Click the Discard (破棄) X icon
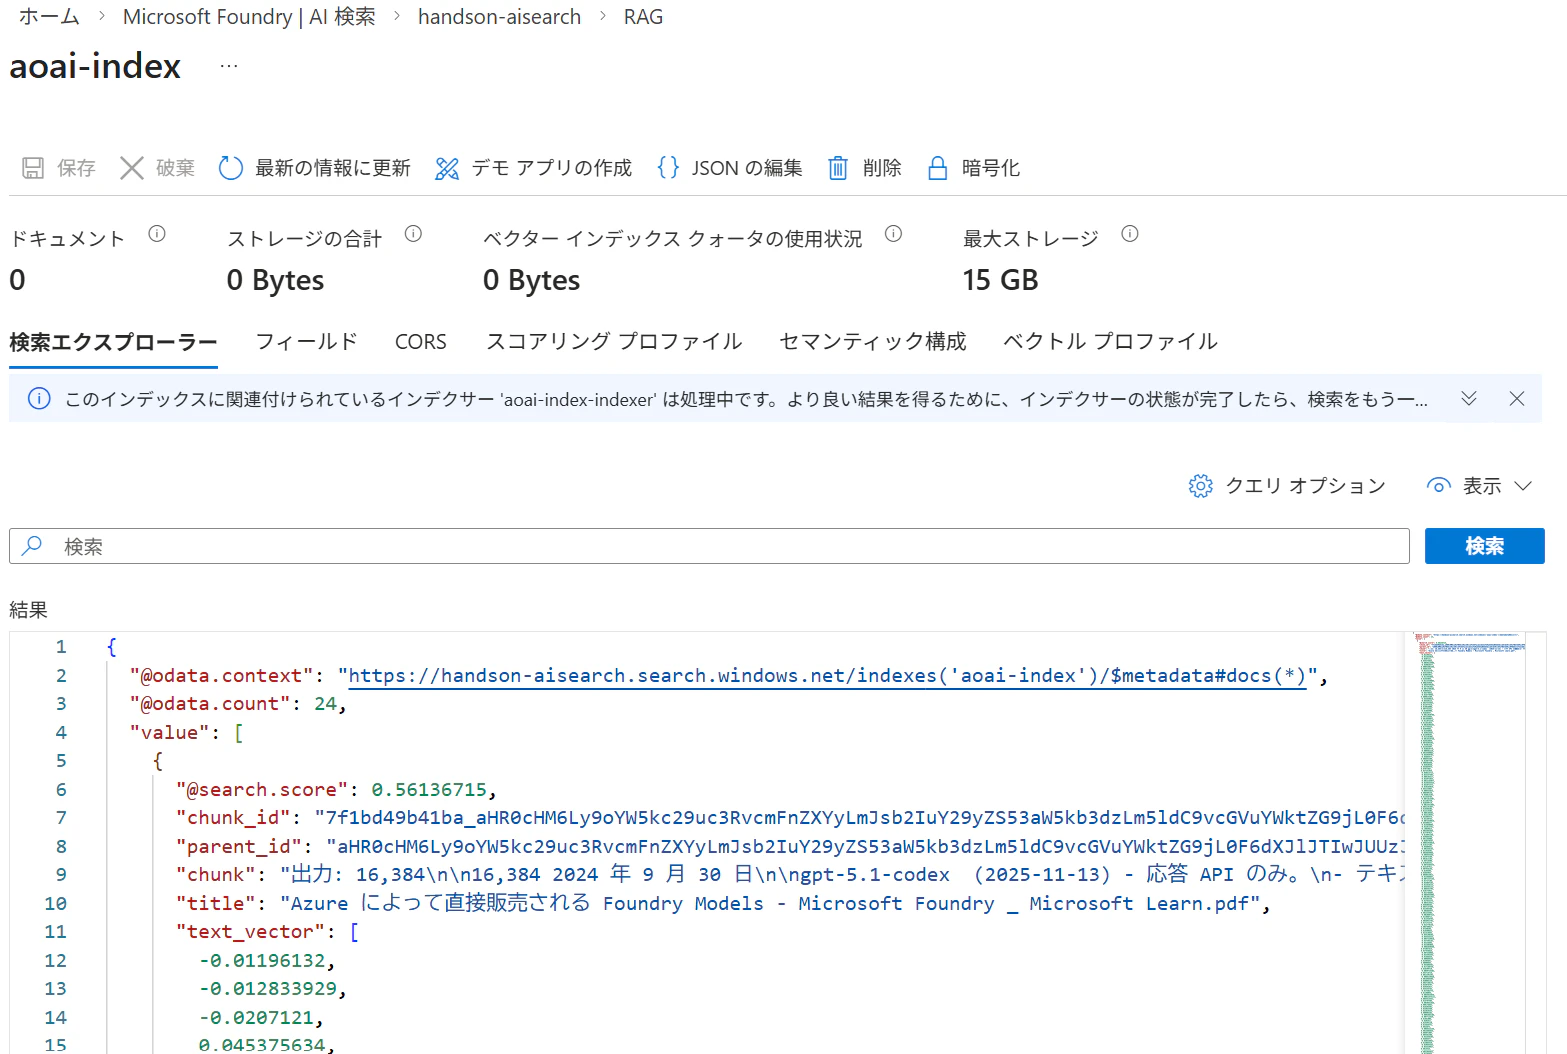Screen dimensions: 1567x1054 132,168
